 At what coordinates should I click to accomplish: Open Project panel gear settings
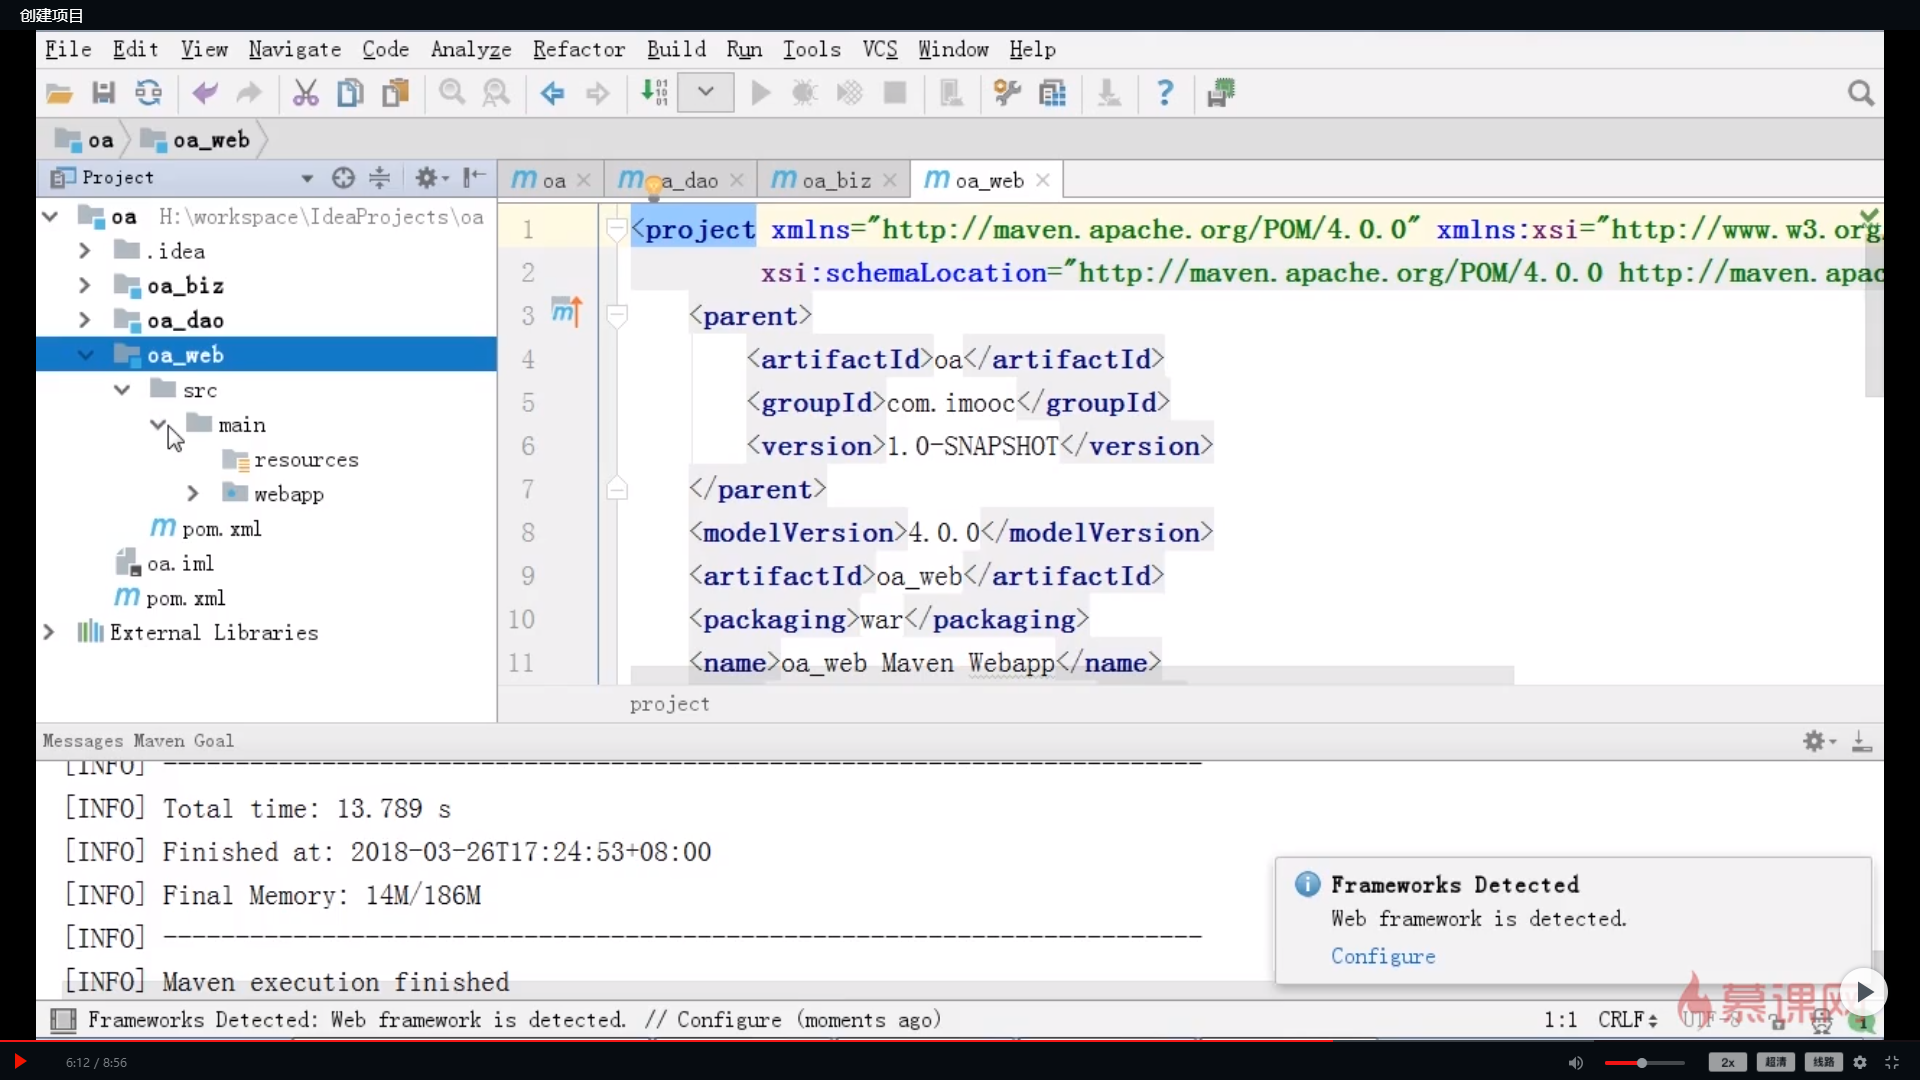pyautogui.click(x=431, y=178)
